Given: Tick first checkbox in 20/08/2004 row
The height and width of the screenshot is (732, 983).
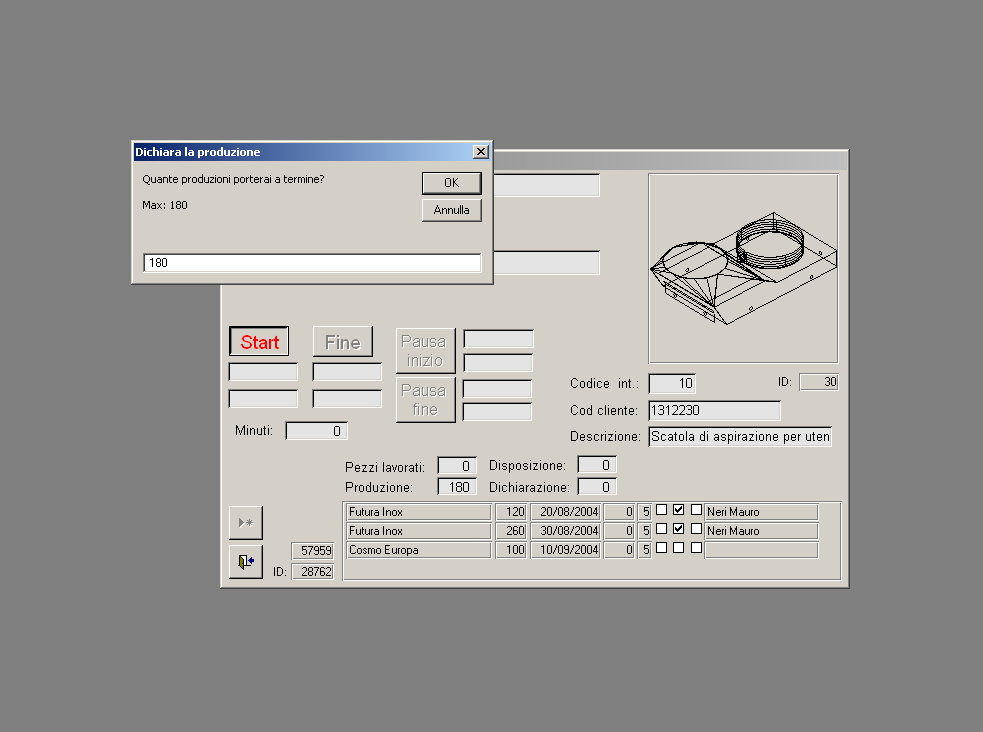Looking at the screenshot, I should [661, 510].
